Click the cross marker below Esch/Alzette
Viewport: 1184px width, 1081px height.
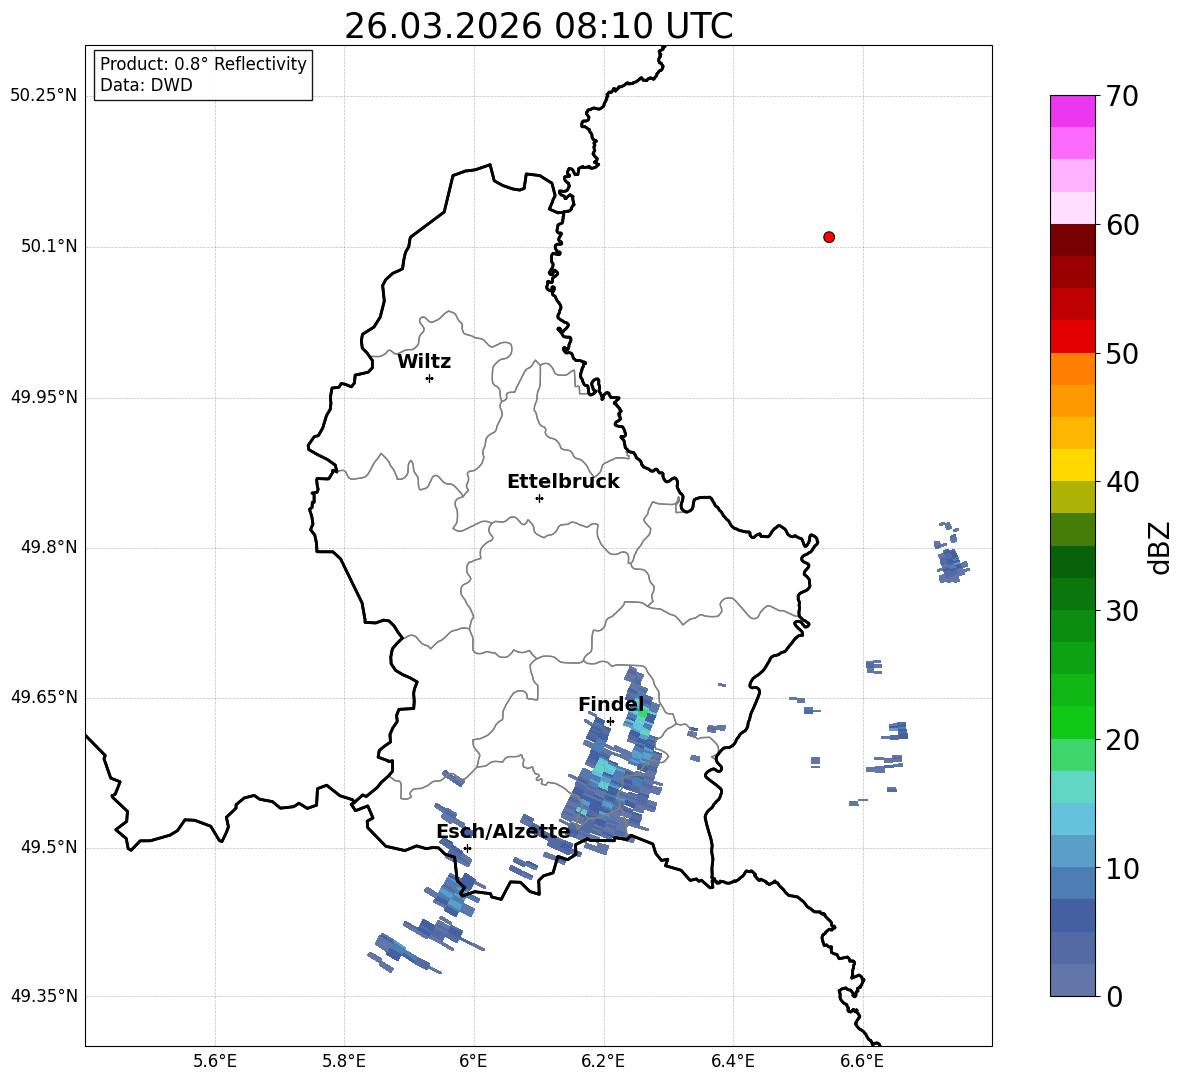[x=467, y=848]
